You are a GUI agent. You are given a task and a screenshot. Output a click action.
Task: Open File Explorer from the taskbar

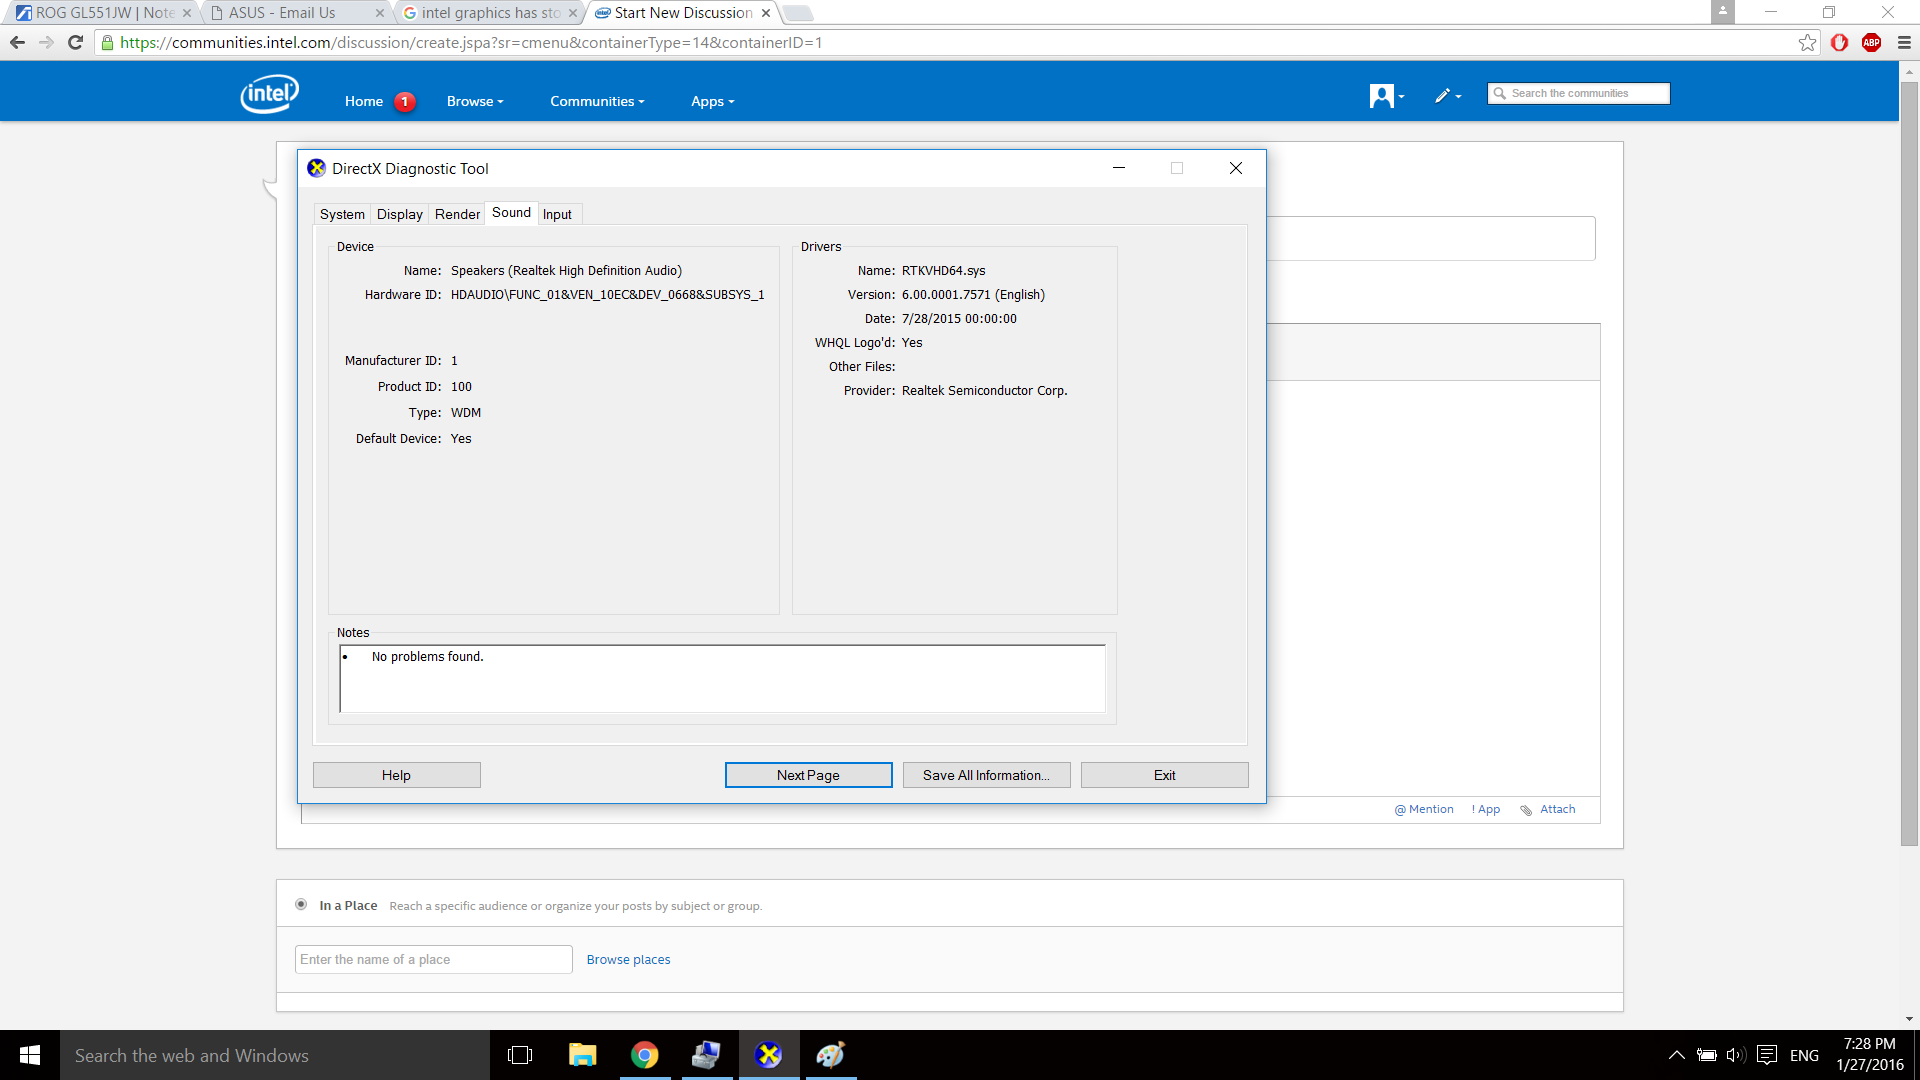click(x=582, y=1055)
